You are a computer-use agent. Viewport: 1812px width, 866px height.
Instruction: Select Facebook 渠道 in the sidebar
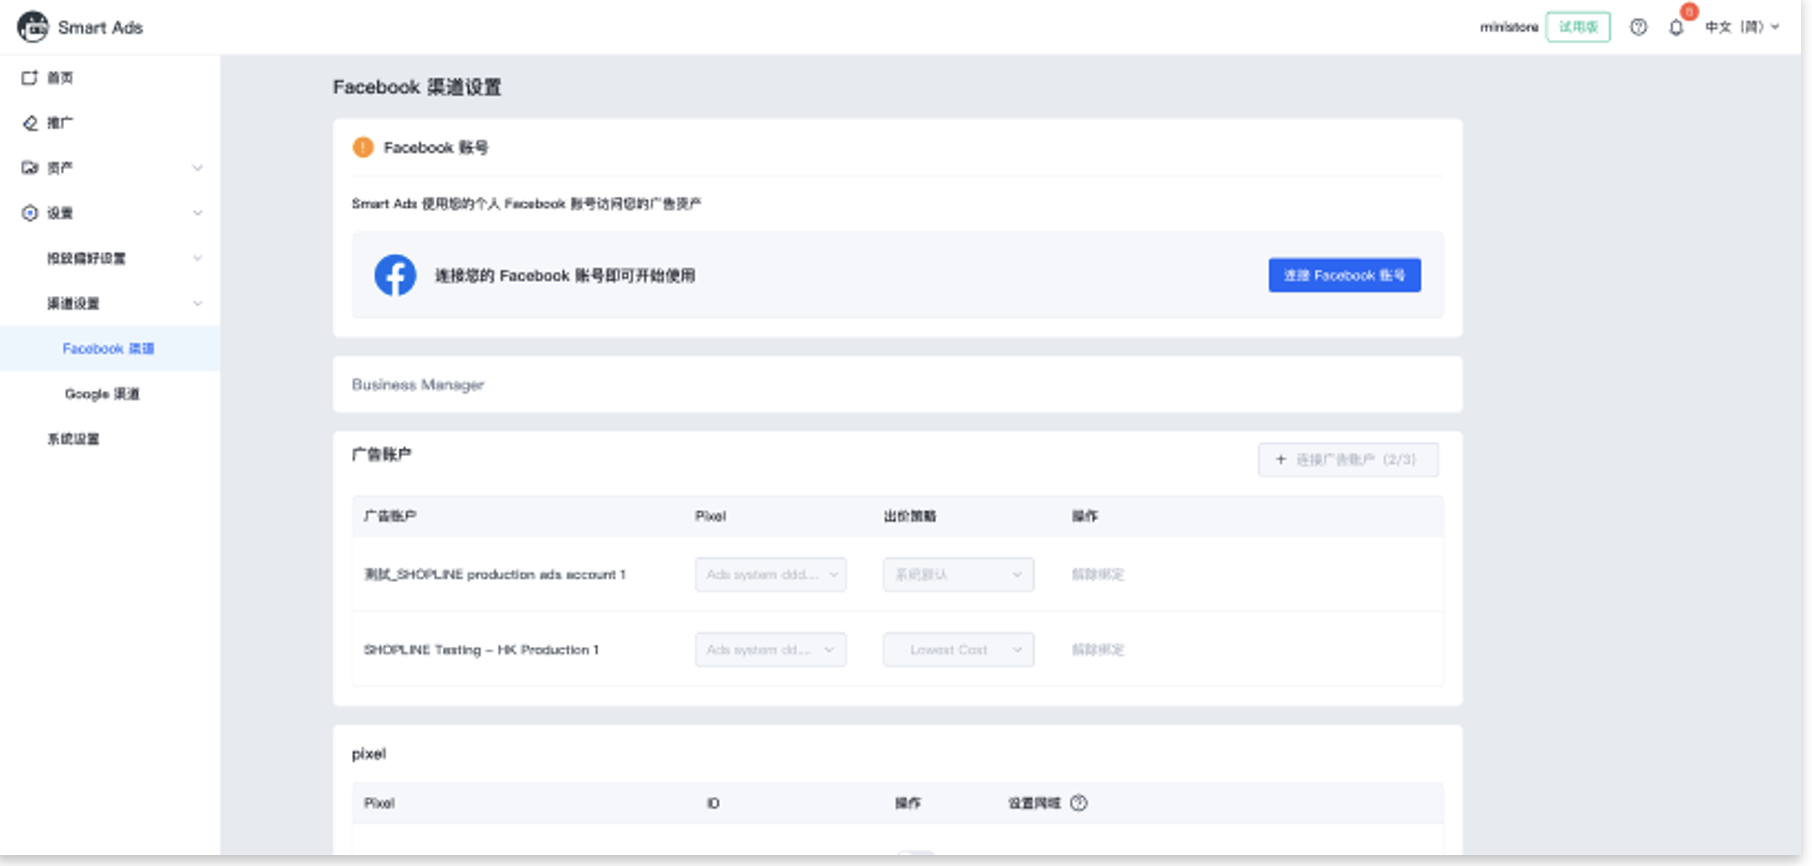tap(109, 349)
